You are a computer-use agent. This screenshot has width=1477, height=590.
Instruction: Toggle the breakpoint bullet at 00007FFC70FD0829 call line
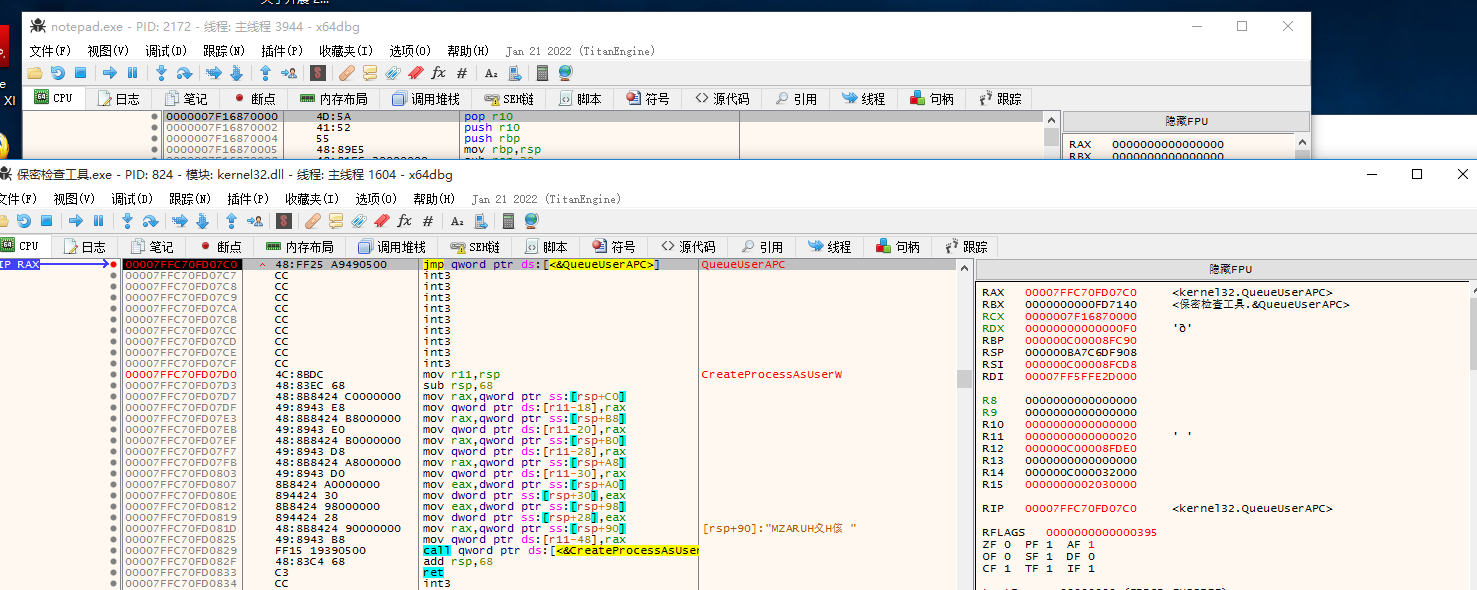point(114,550)
